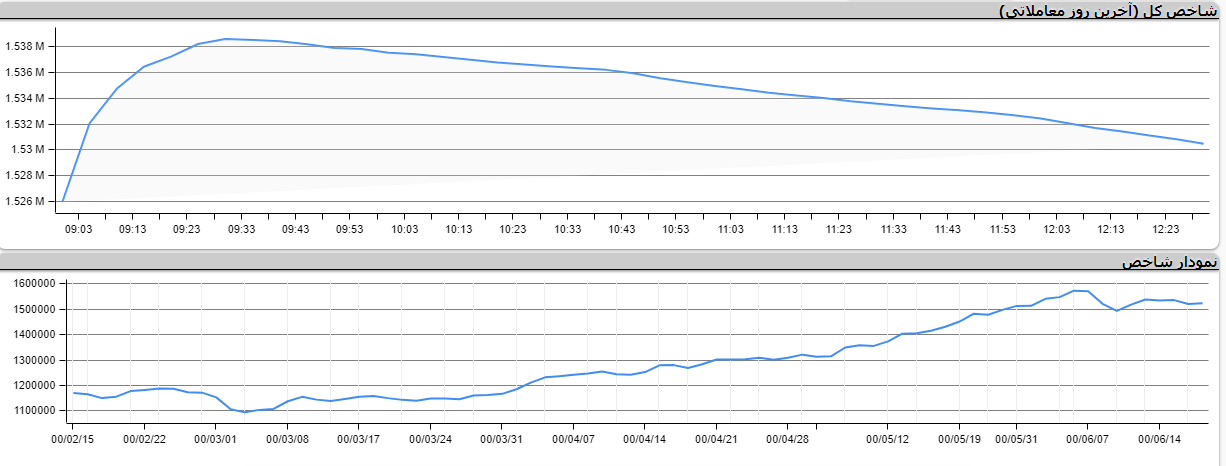Click the 10:43 time axis label
The image size is (1226, 466).
point(622,229)
